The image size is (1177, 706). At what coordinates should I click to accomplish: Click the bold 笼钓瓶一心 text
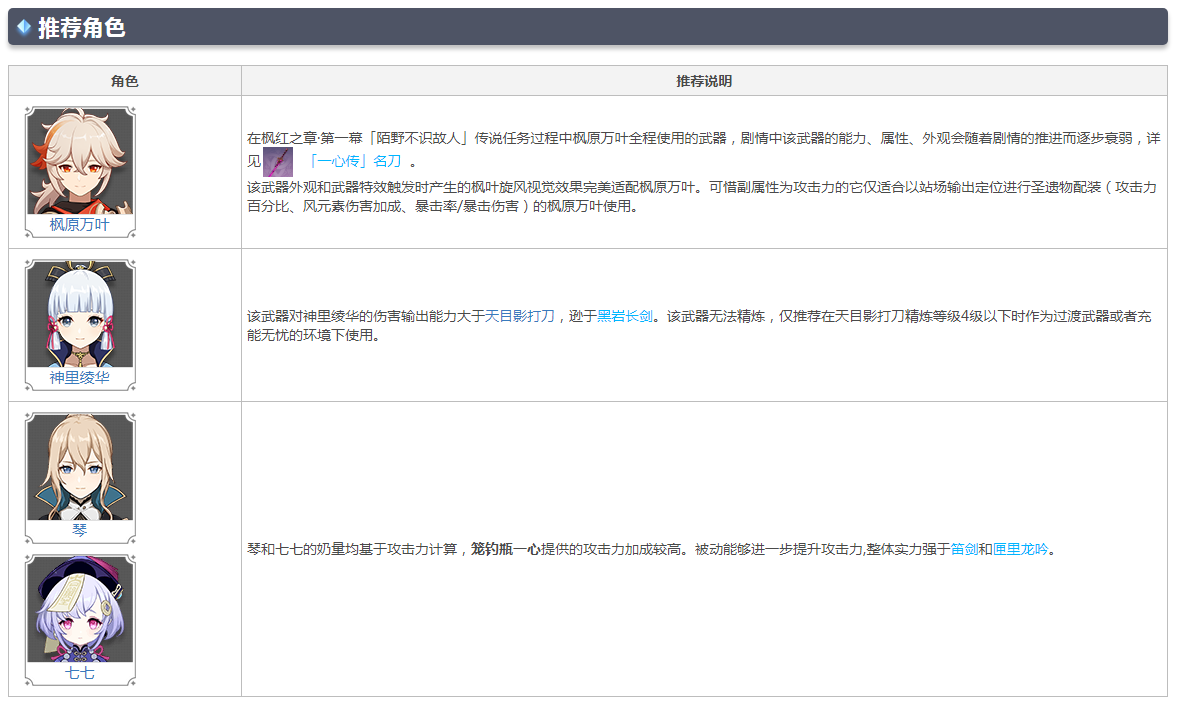pyautogui.click(x=505, y=549)
